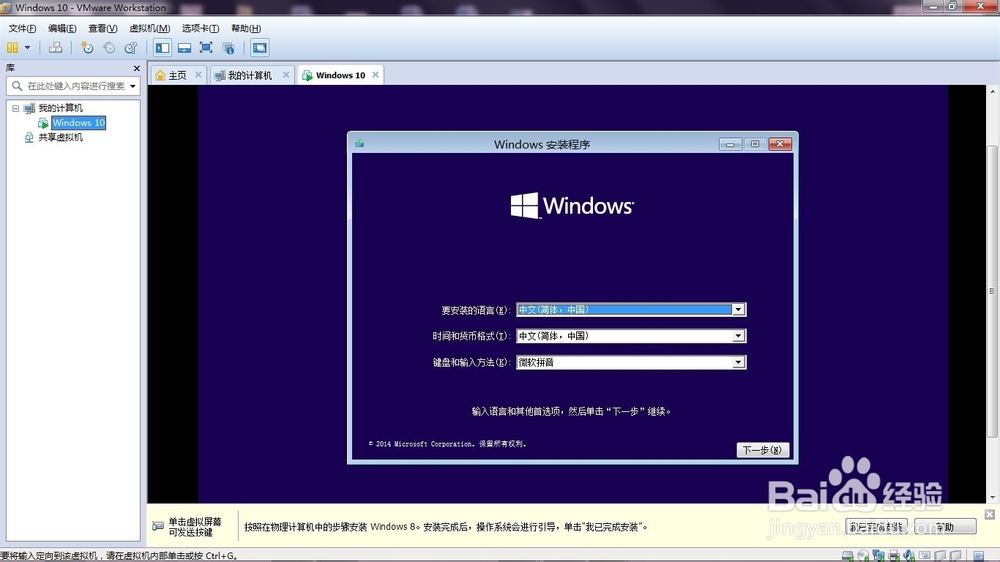The height and width of the screenshot is (562, 1000).
Task: Open the 查看(V) menu
Action: [103, 28]
